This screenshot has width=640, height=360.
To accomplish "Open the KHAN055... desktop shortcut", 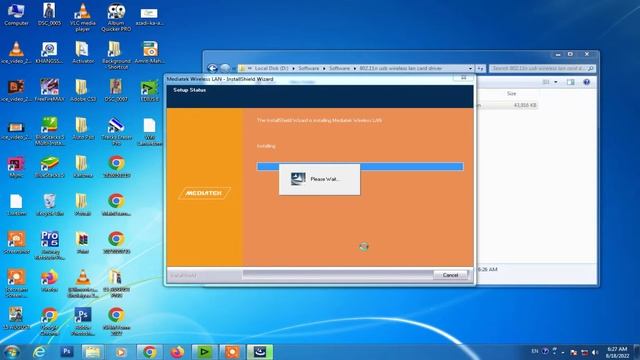I will pyautogui.click(x=49, y=53).
